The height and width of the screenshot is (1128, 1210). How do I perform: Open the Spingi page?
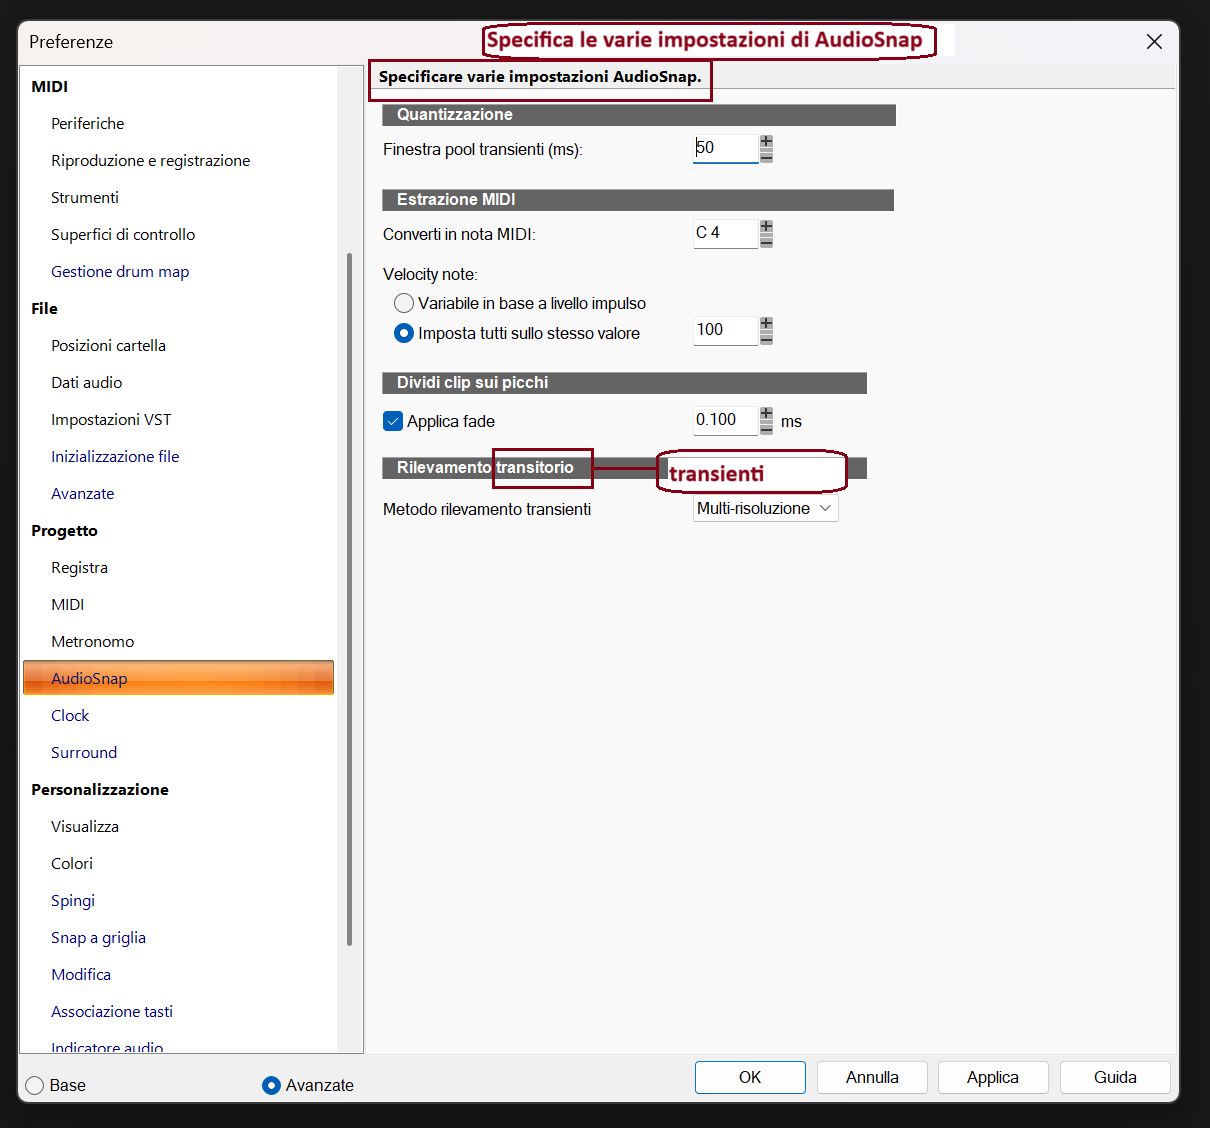73,900
